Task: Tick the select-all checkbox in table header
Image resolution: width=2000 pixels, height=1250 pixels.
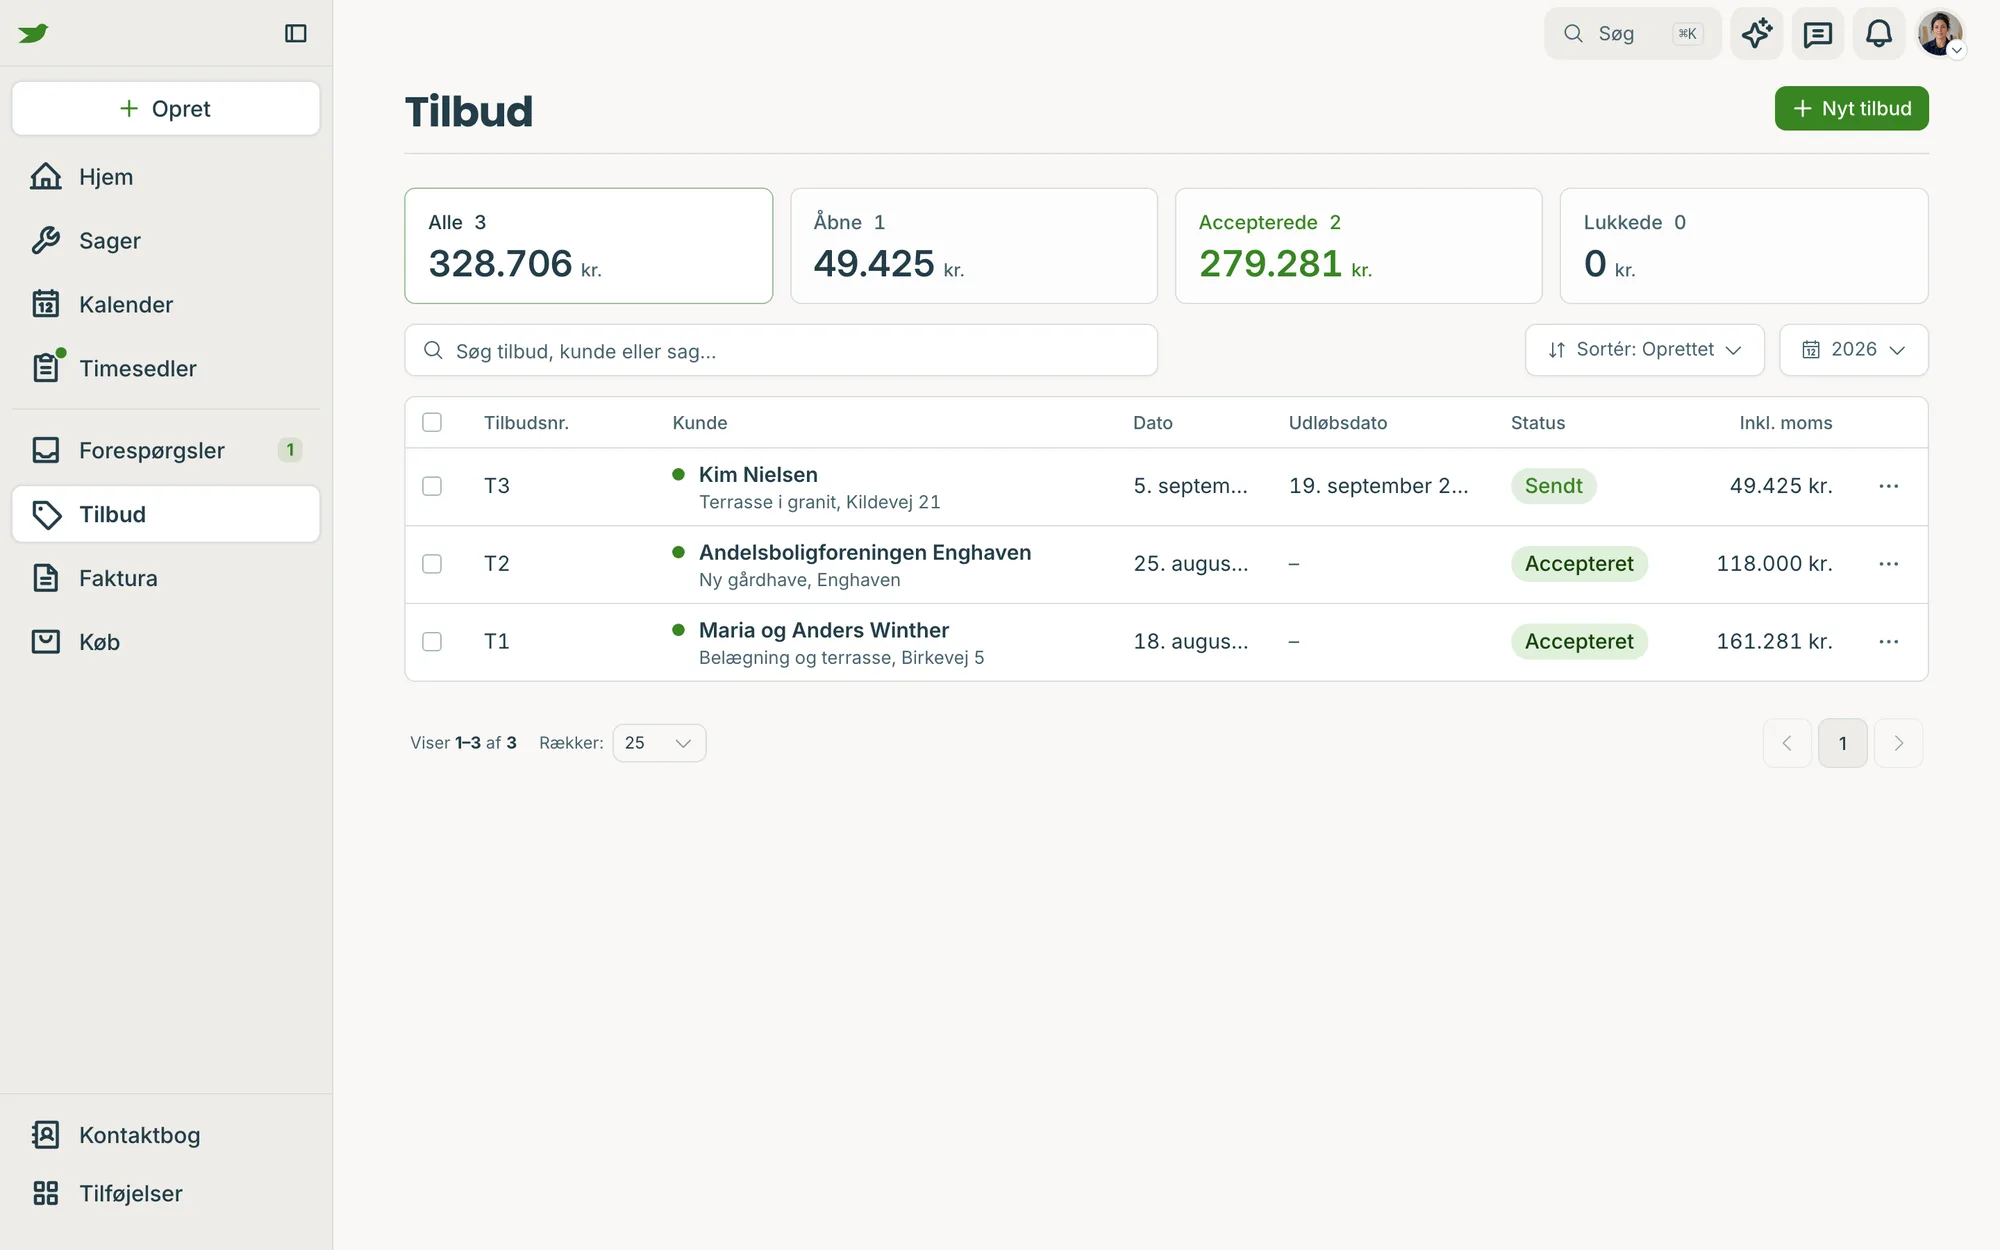Action: click(x=432, y=422)
